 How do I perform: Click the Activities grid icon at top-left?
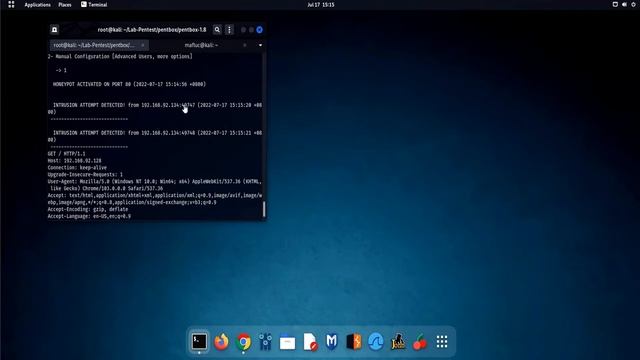(11, 5)
